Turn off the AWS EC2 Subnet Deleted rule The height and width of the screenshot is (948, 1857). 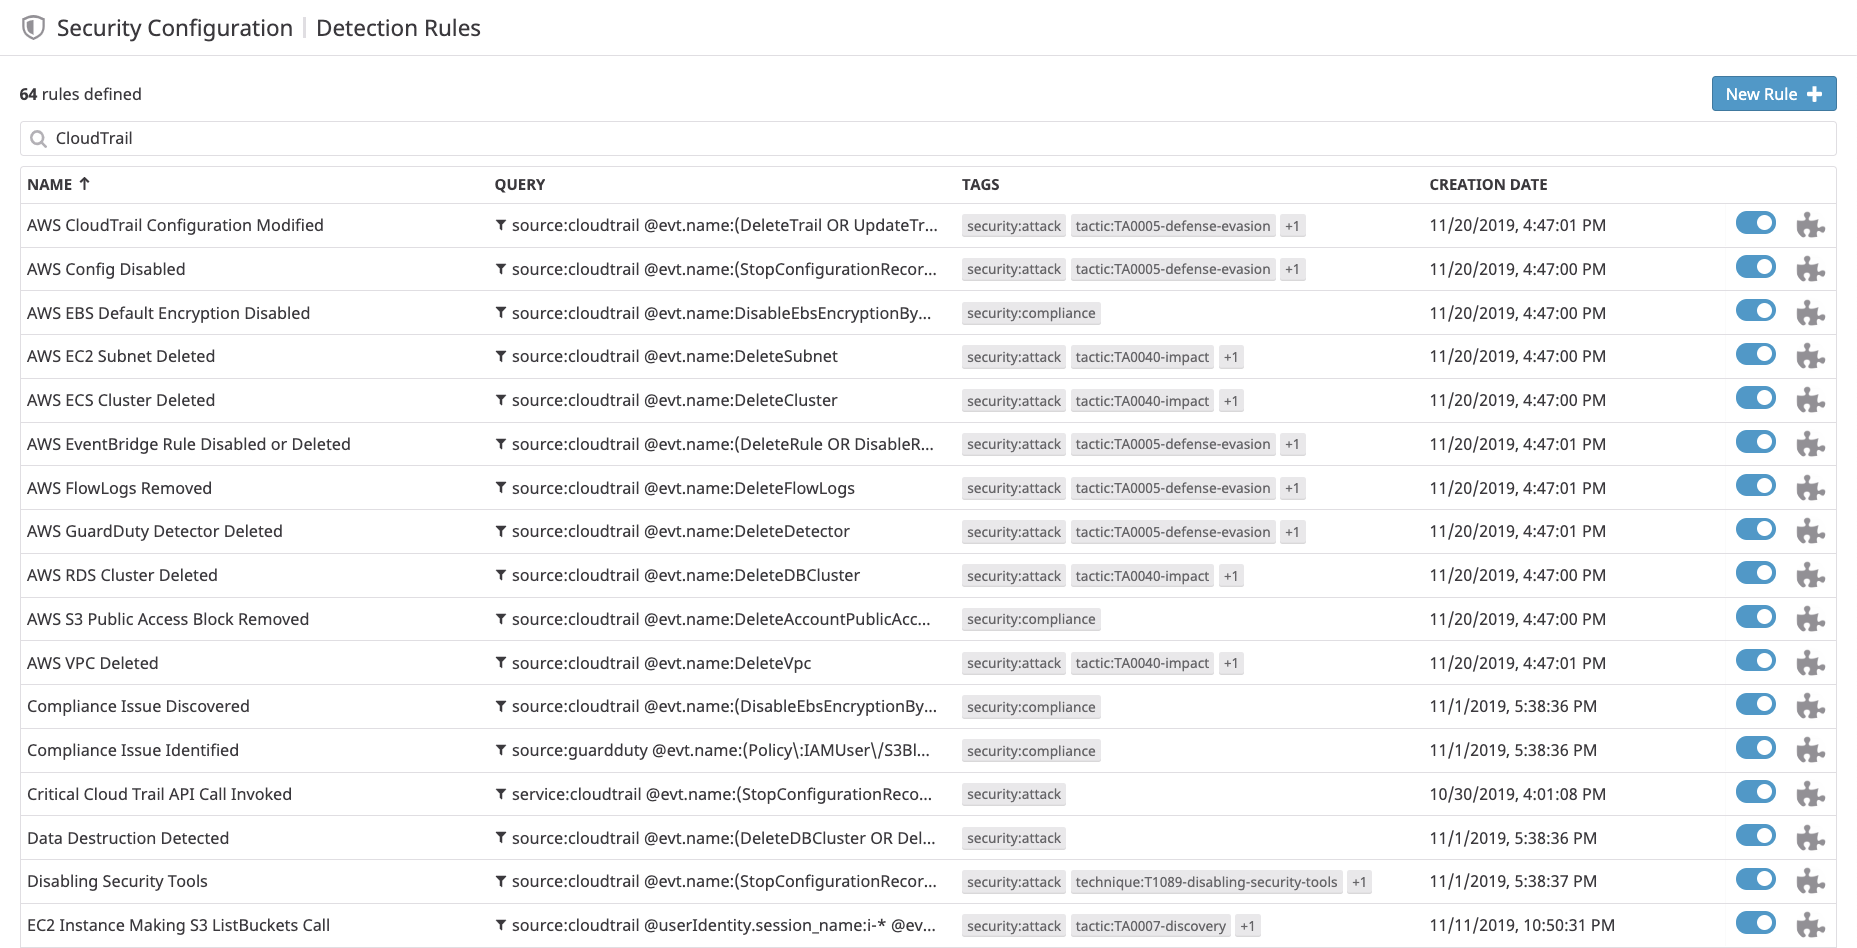1755,354
